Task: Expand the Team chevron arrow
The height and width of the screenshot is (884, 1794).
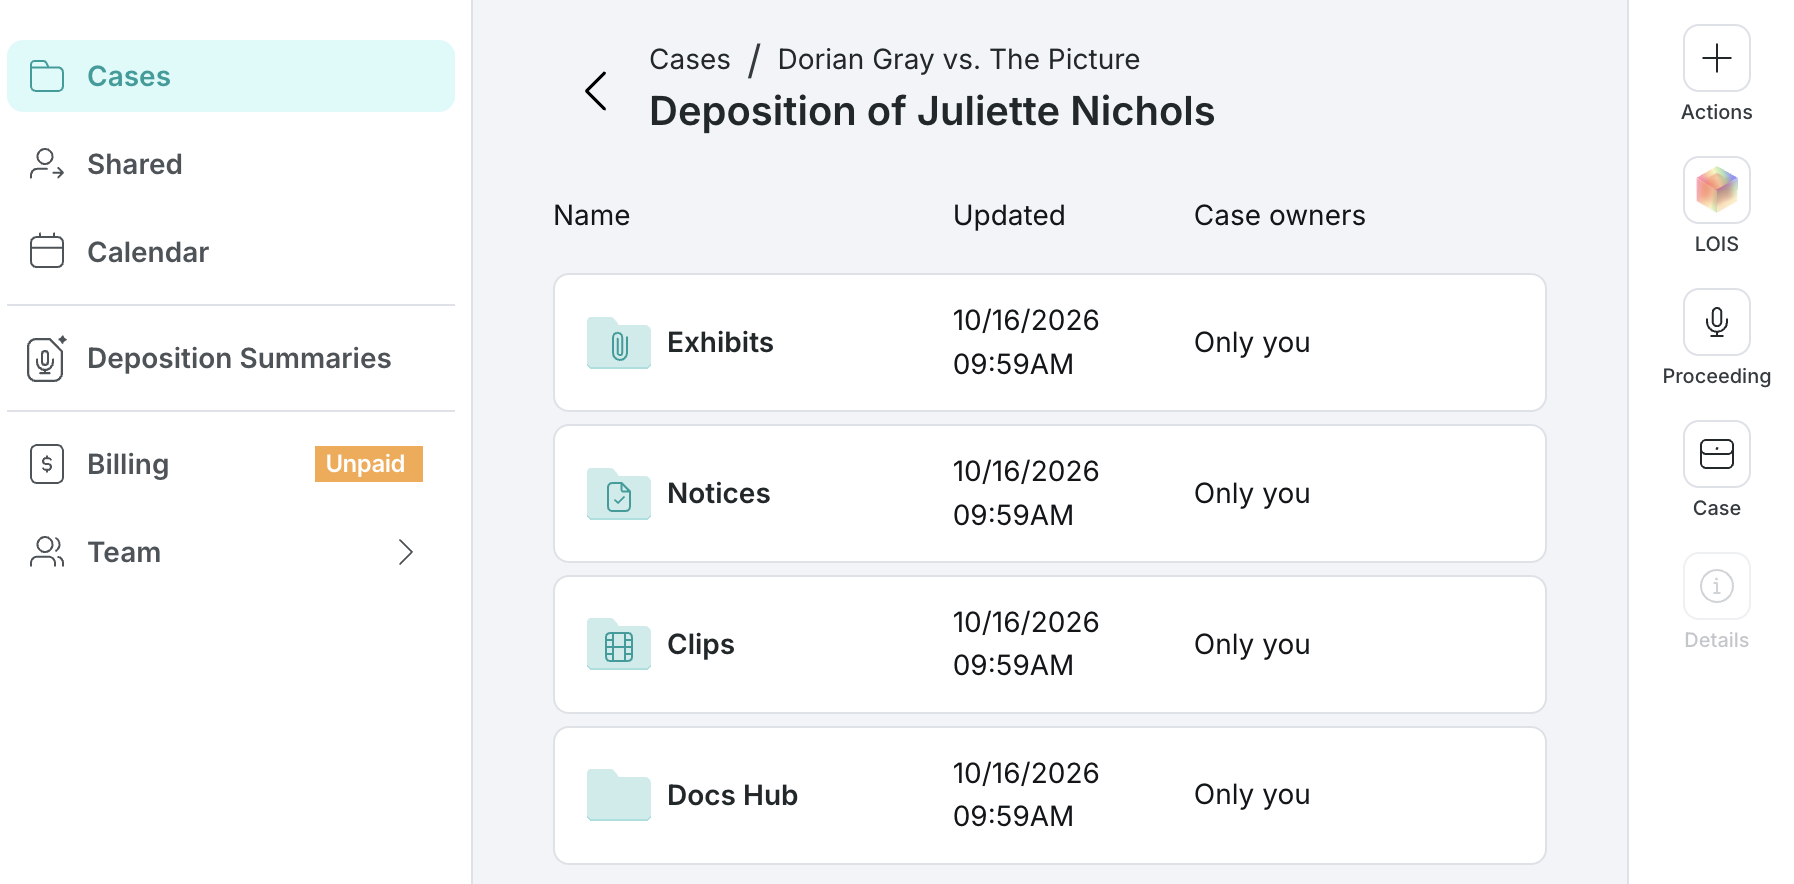Action: pyautogui.click(x=405, y=552)
